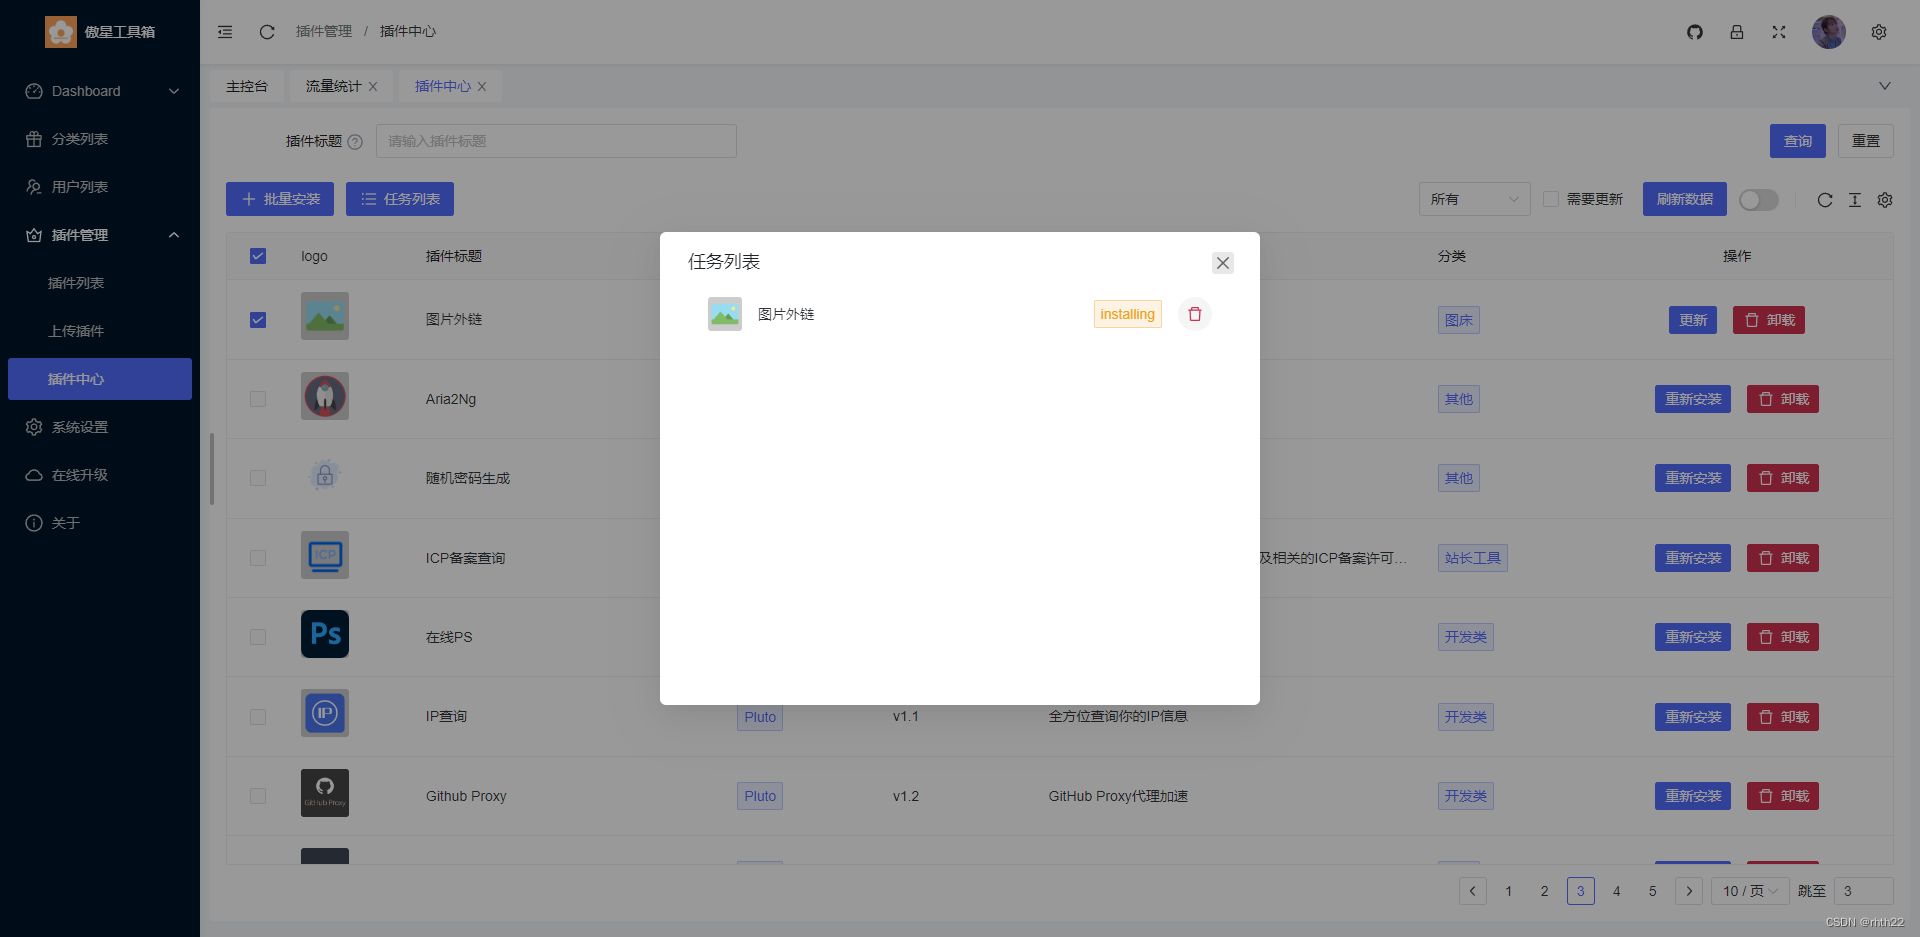Open column settings via the gear icon
This screenshot has width=1920, height=937.
tap(1884, 200)
